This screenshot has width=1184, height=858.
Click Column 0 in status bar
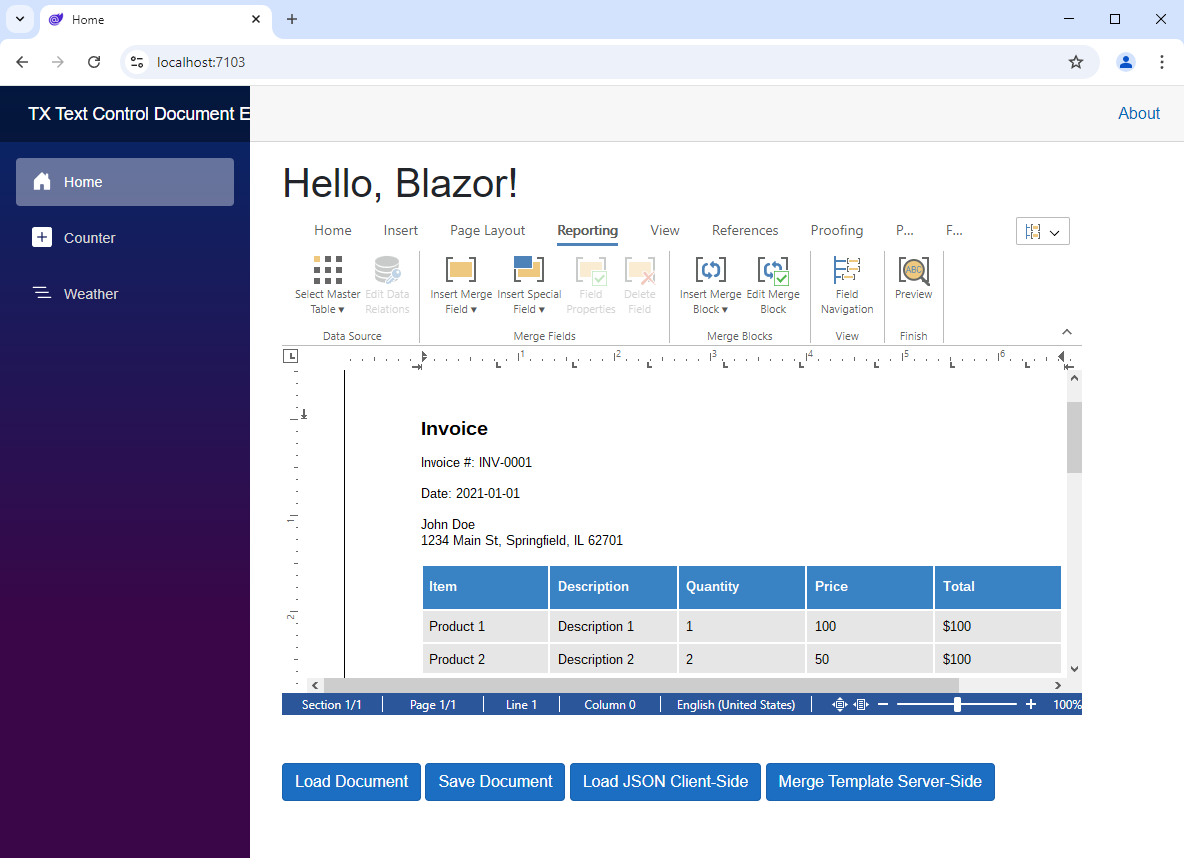click(609, 705)
